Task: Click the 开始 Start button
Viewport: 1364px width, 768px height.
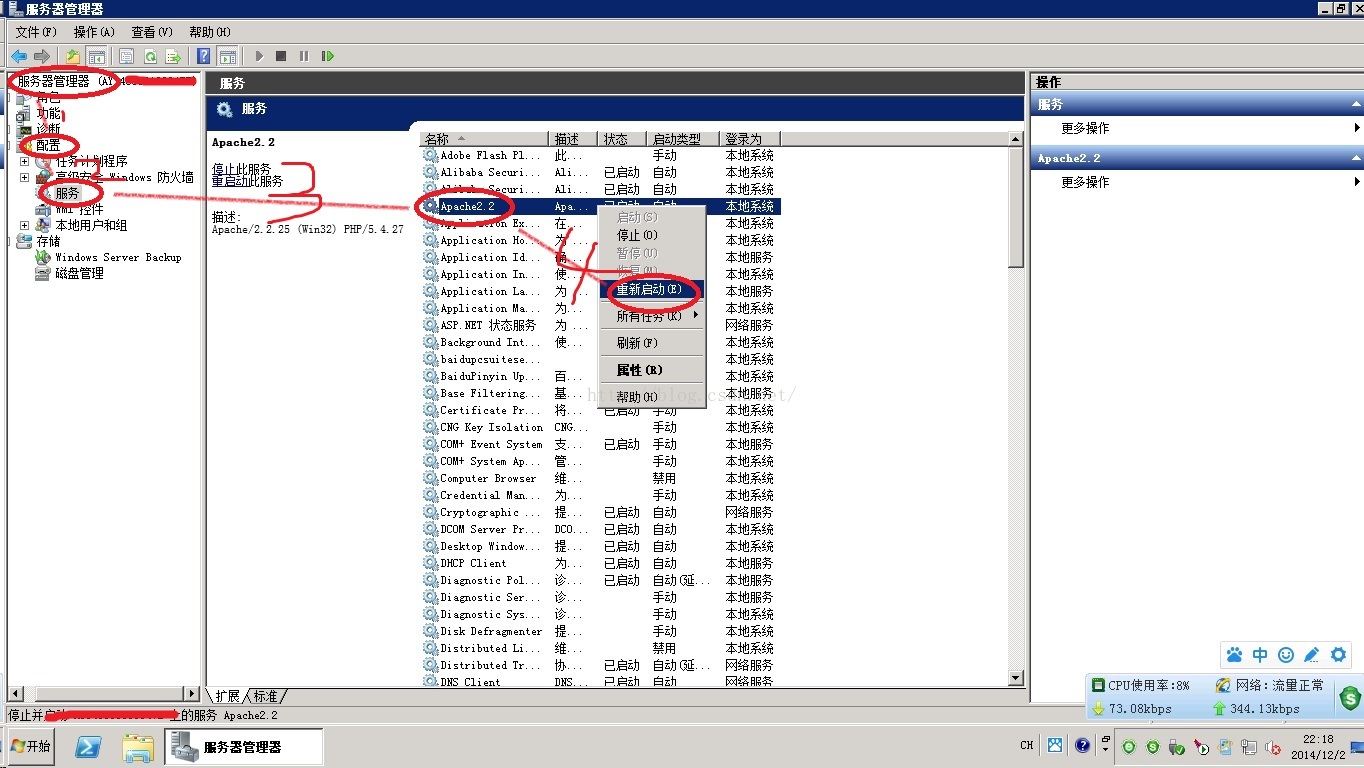Action: pos(30,747)
